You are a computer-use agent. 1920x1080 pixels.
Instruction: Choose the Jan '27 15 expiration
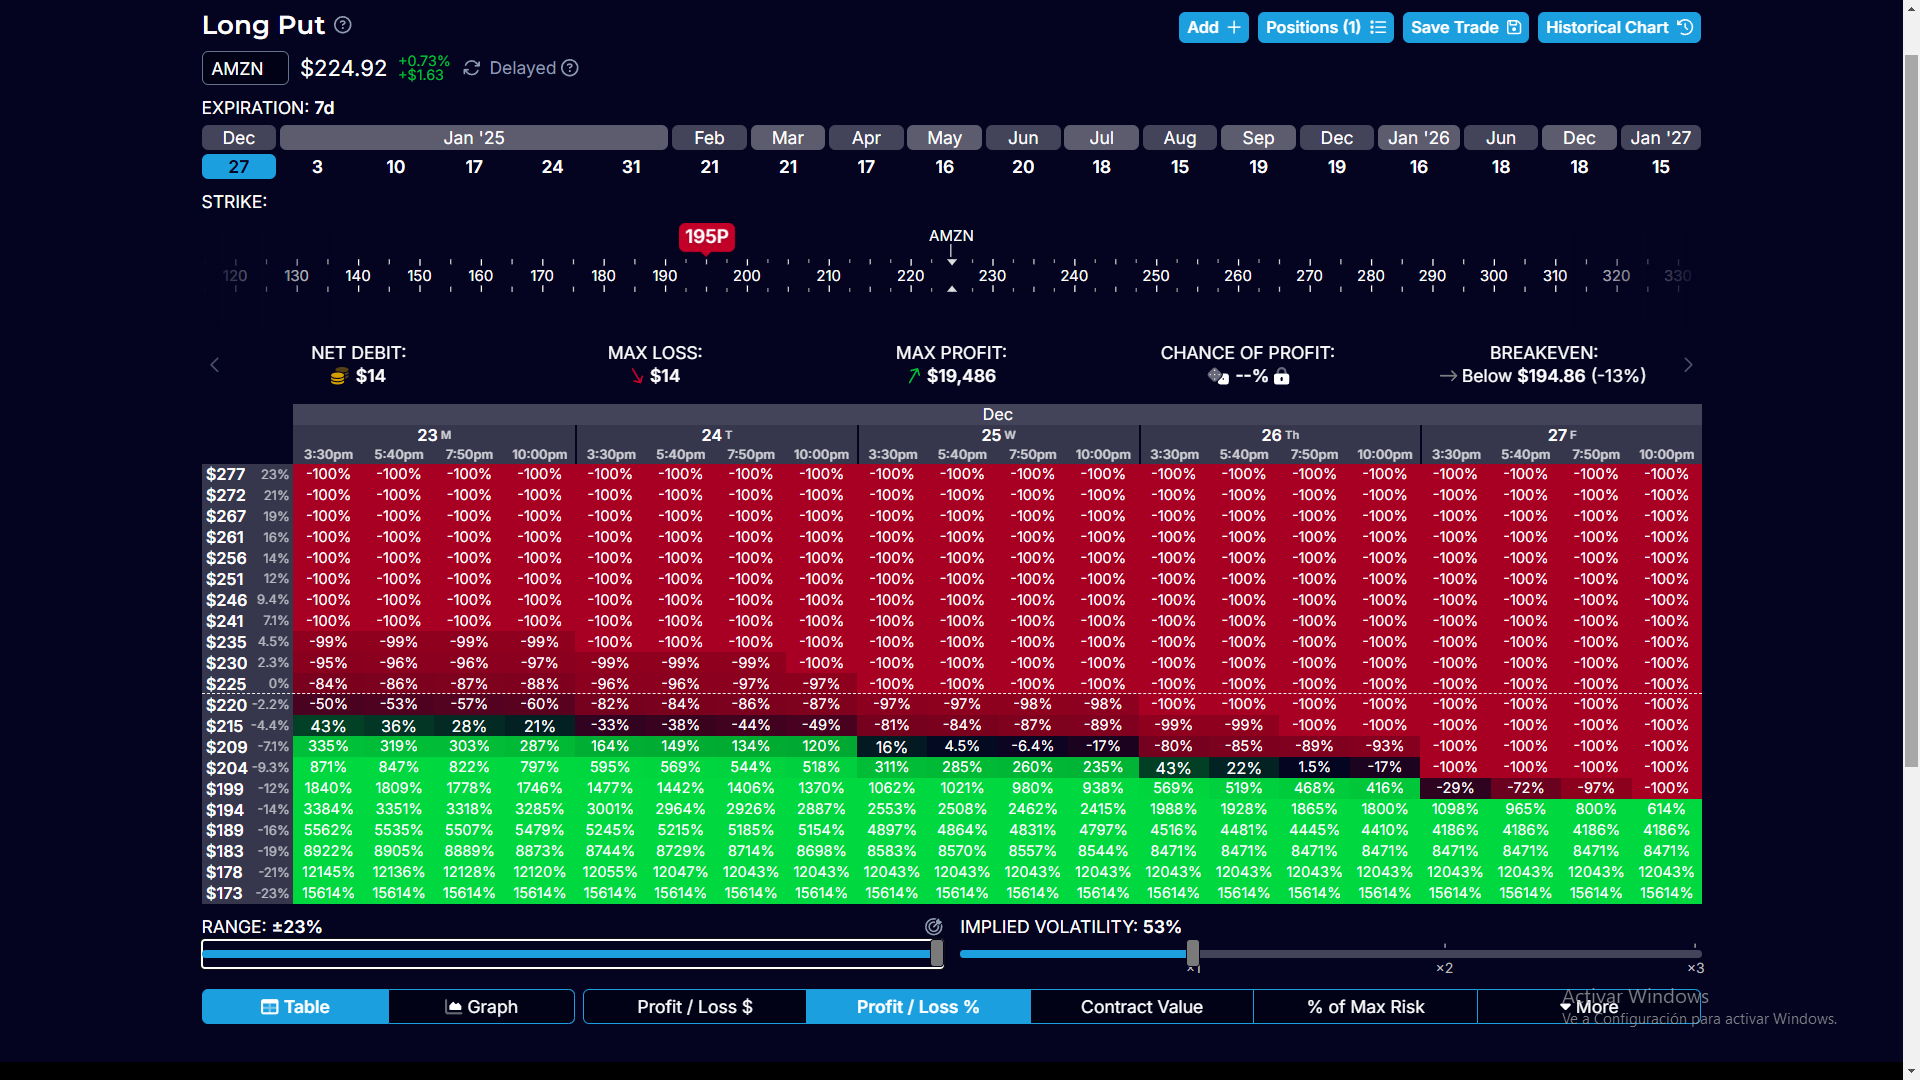(x=1661, y=167)
